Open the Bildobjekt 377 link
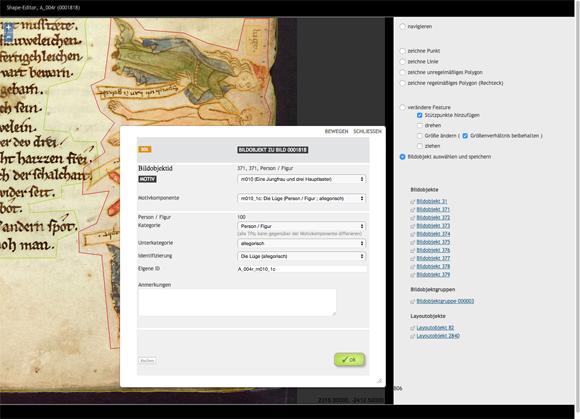 [x=433, y=259]
